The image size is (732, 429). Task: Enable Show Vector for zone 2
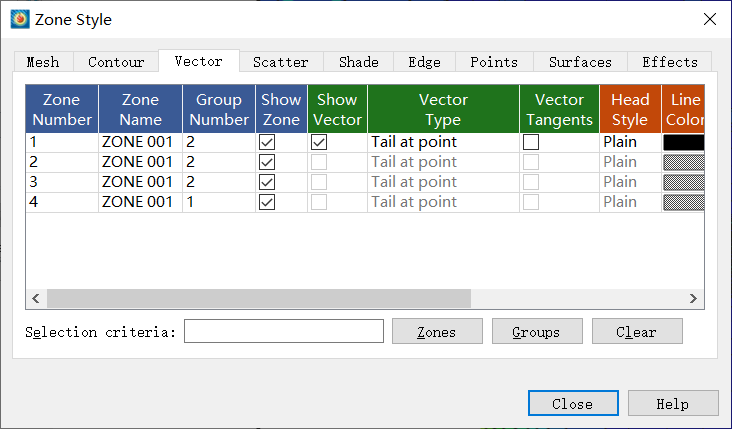click(x=319, y=162)
